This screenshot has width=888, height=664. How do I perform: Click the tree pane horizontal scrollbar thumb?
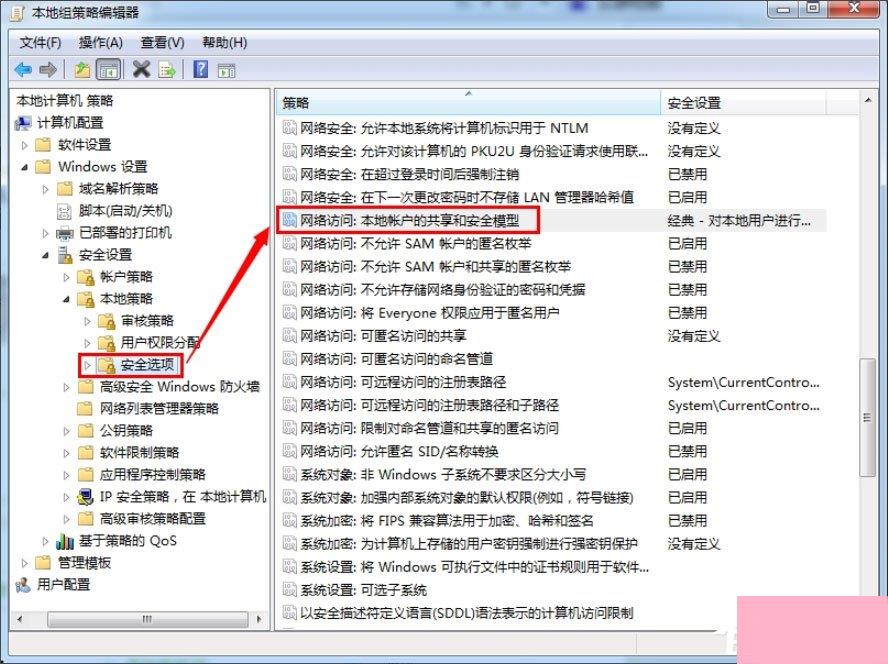pyautogui.click(x=147, y=619)
